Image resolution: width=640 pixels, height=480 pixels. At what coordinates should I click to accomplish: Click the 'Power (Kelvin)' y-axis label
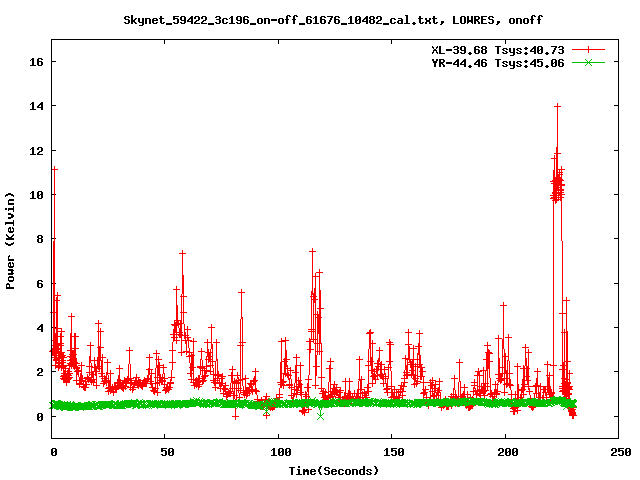(x=10, y=241)
